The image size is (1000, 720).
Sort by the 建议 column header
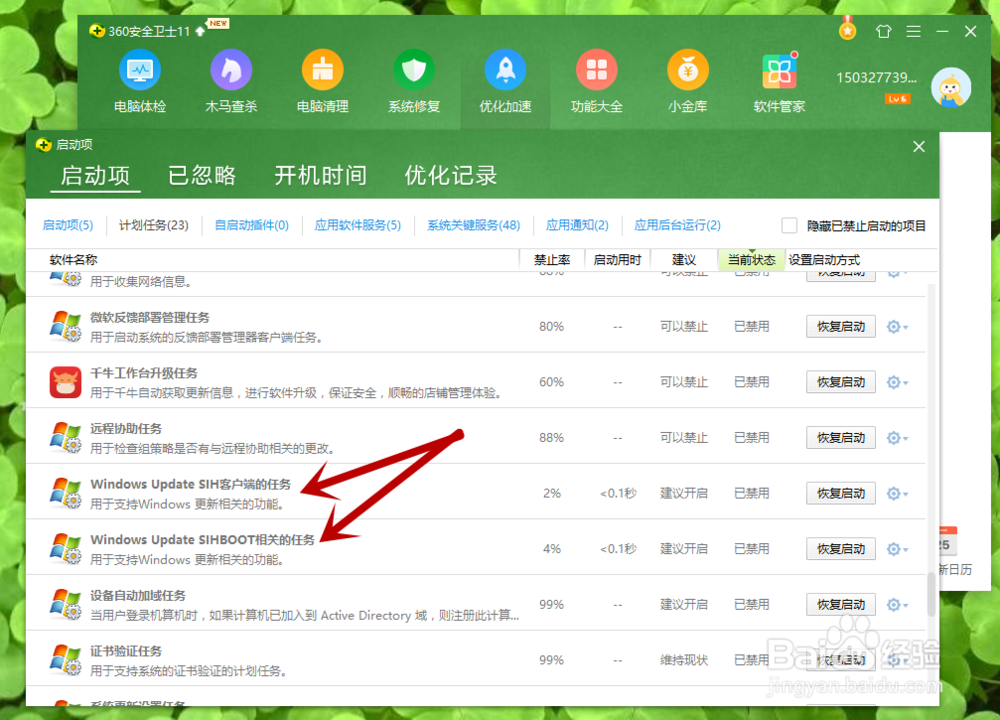pyautogui.click(x=684, y=260)
